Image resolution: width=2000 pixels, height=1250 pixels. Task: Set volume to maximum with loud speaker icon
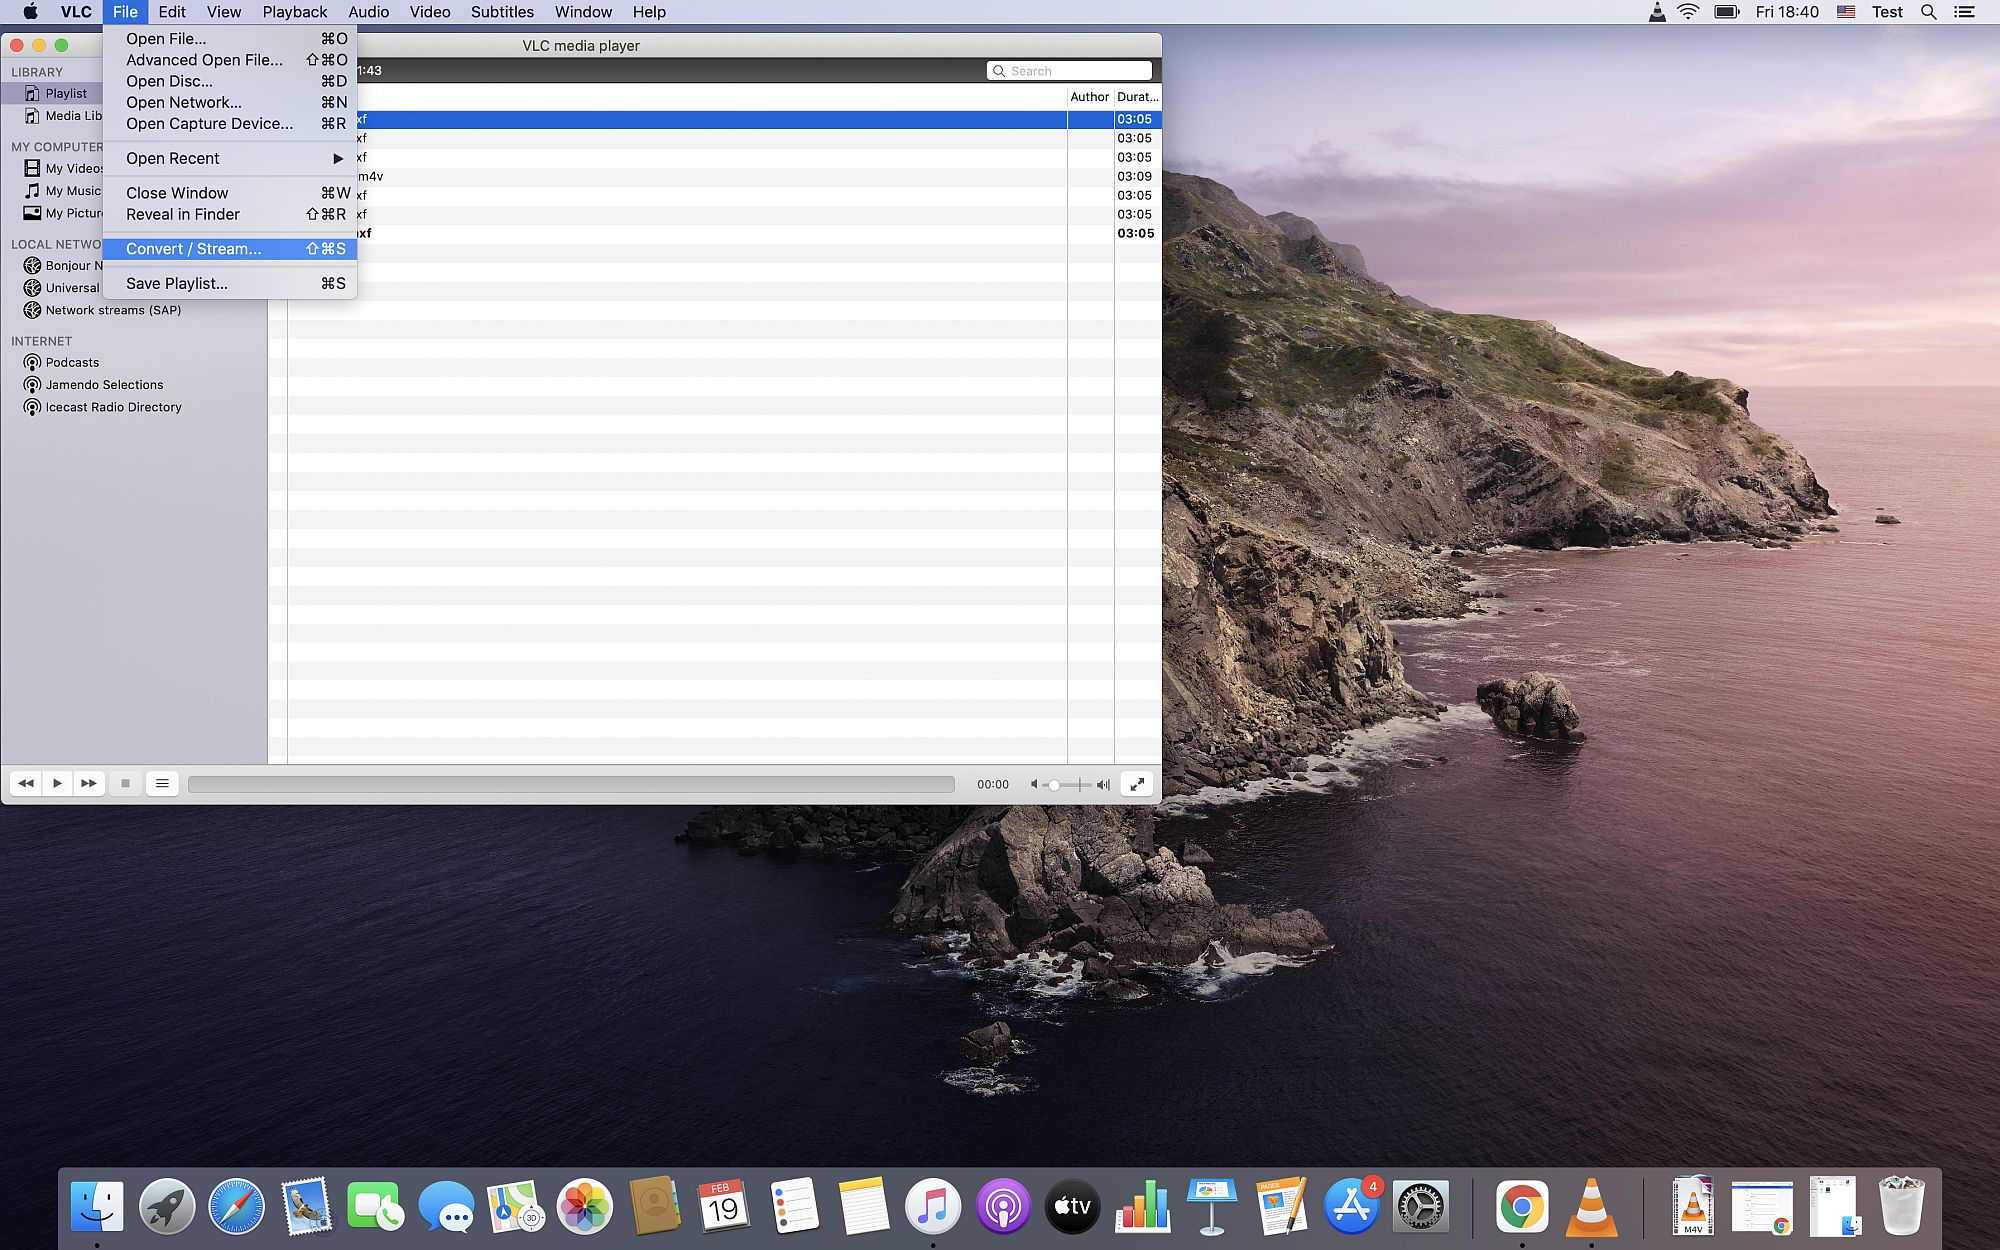(x=1103, y=785)
